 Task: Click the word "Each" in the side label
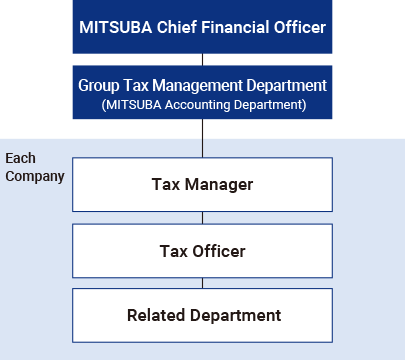pos(20,158)
